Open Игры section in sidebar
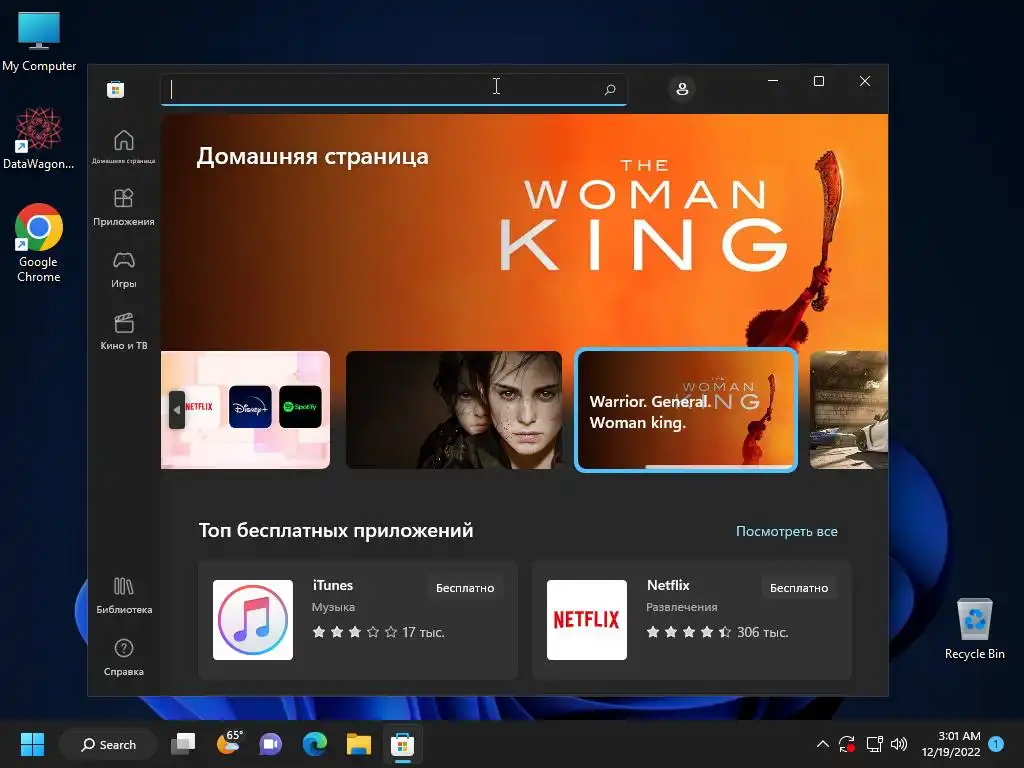Image resolution: width=1024 pixels, height=768 pixels. click(123, 270)
